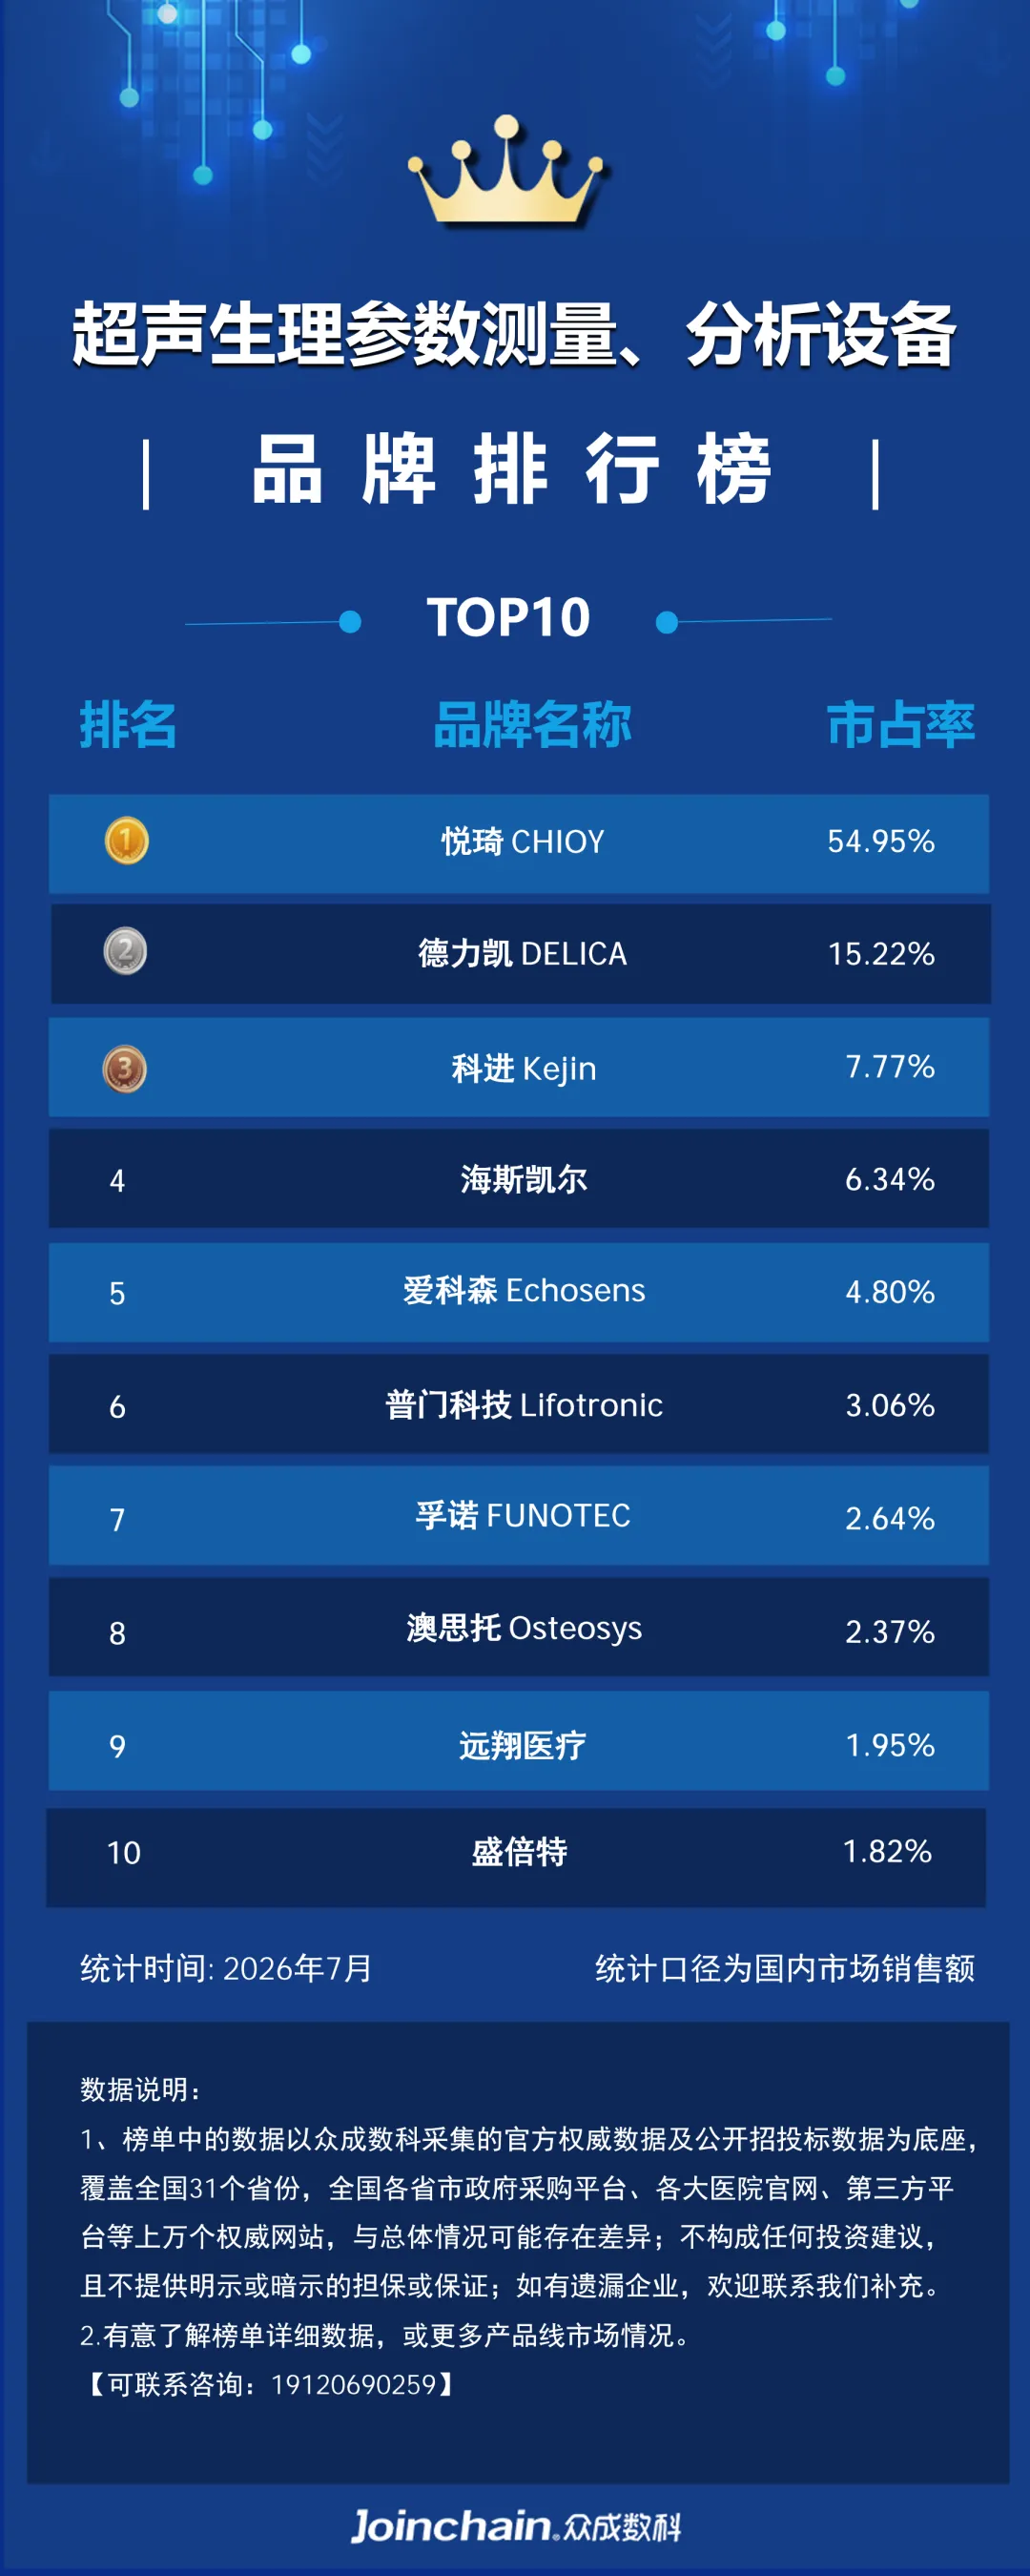The width and height of the screenshot is (1030, 2576).
Task: Click the blue dot right of TOP10
Action: 667,622
